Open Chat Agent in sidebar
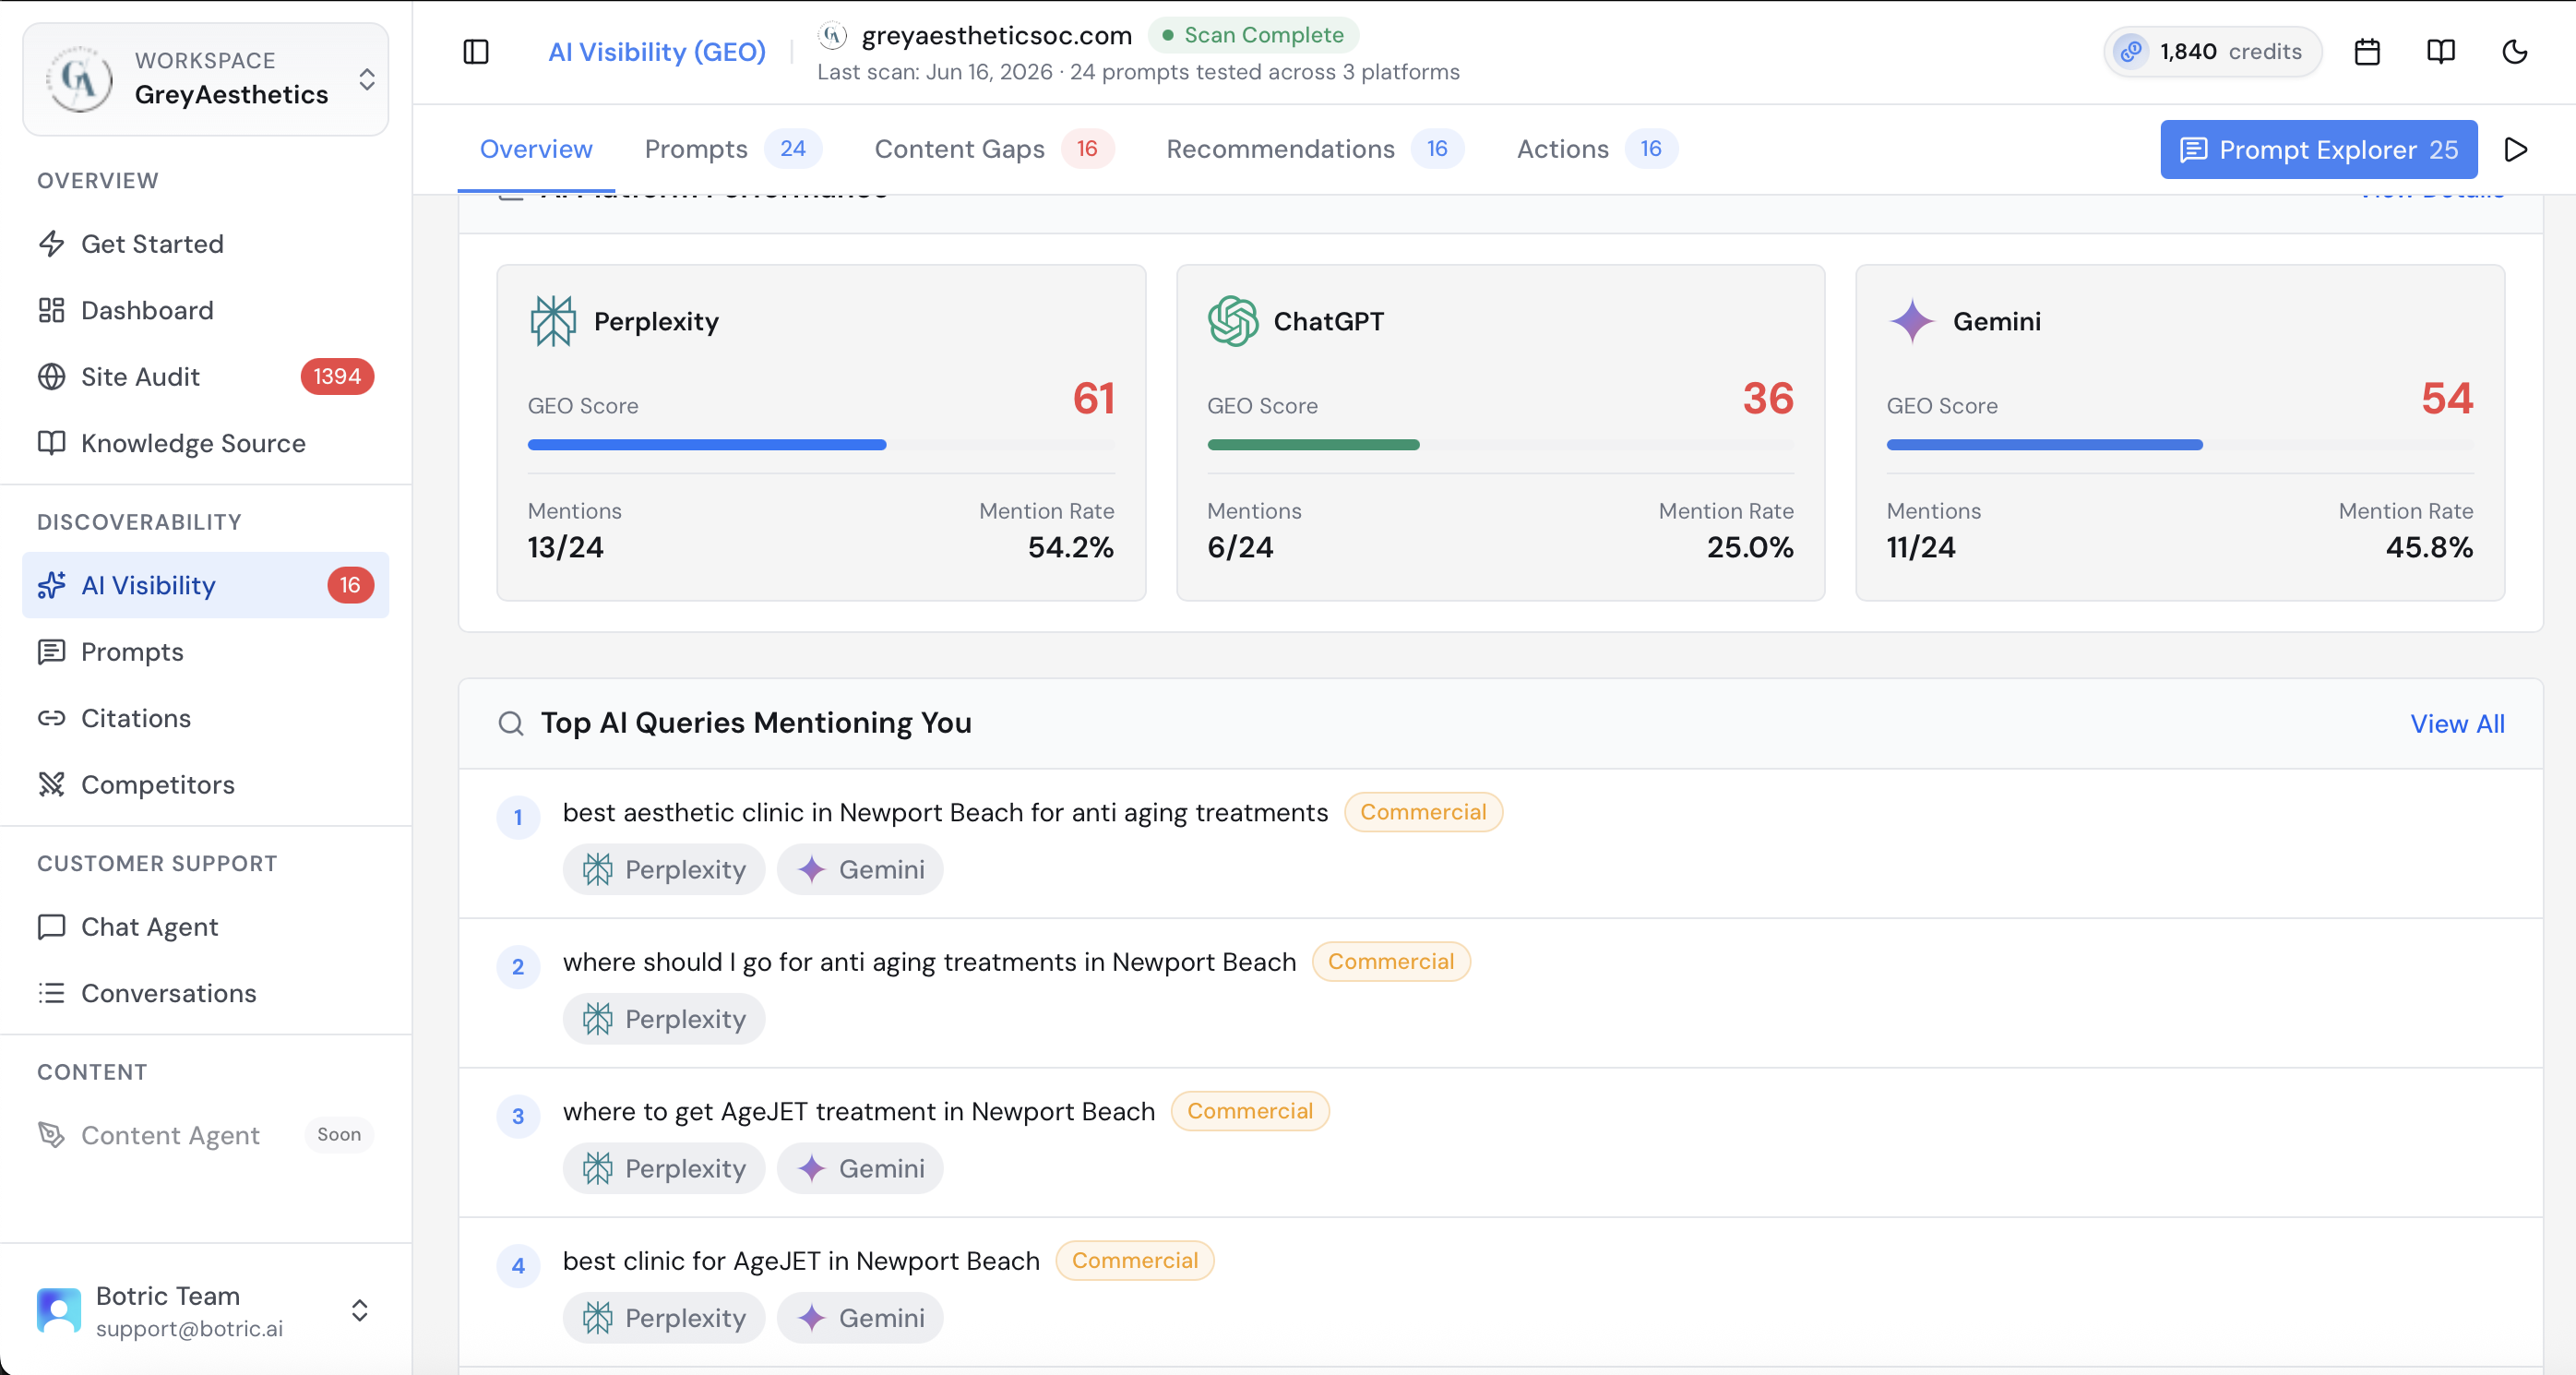Image resolution: width=2576 pixels, height=1375 pixels. tap(205, 927)
